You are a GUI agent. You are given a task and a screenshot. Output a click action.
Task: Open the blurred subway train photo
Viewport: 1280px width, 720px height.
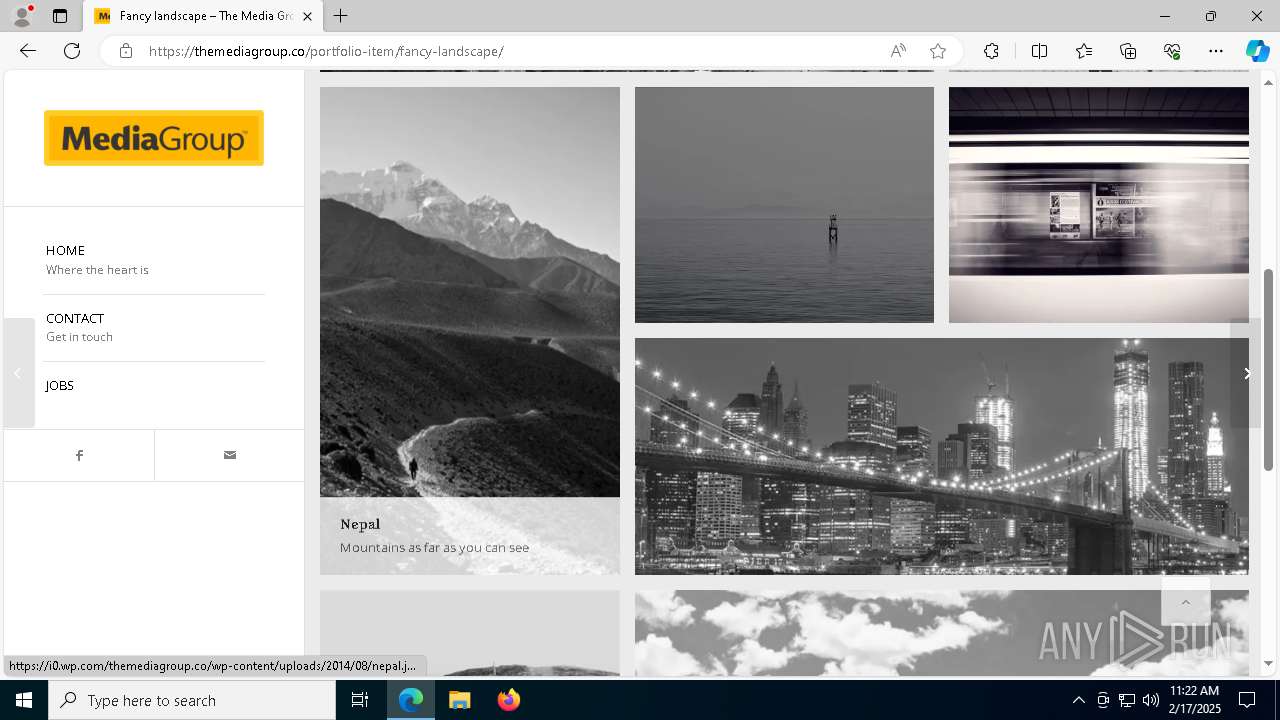(x=1099, y=205)
